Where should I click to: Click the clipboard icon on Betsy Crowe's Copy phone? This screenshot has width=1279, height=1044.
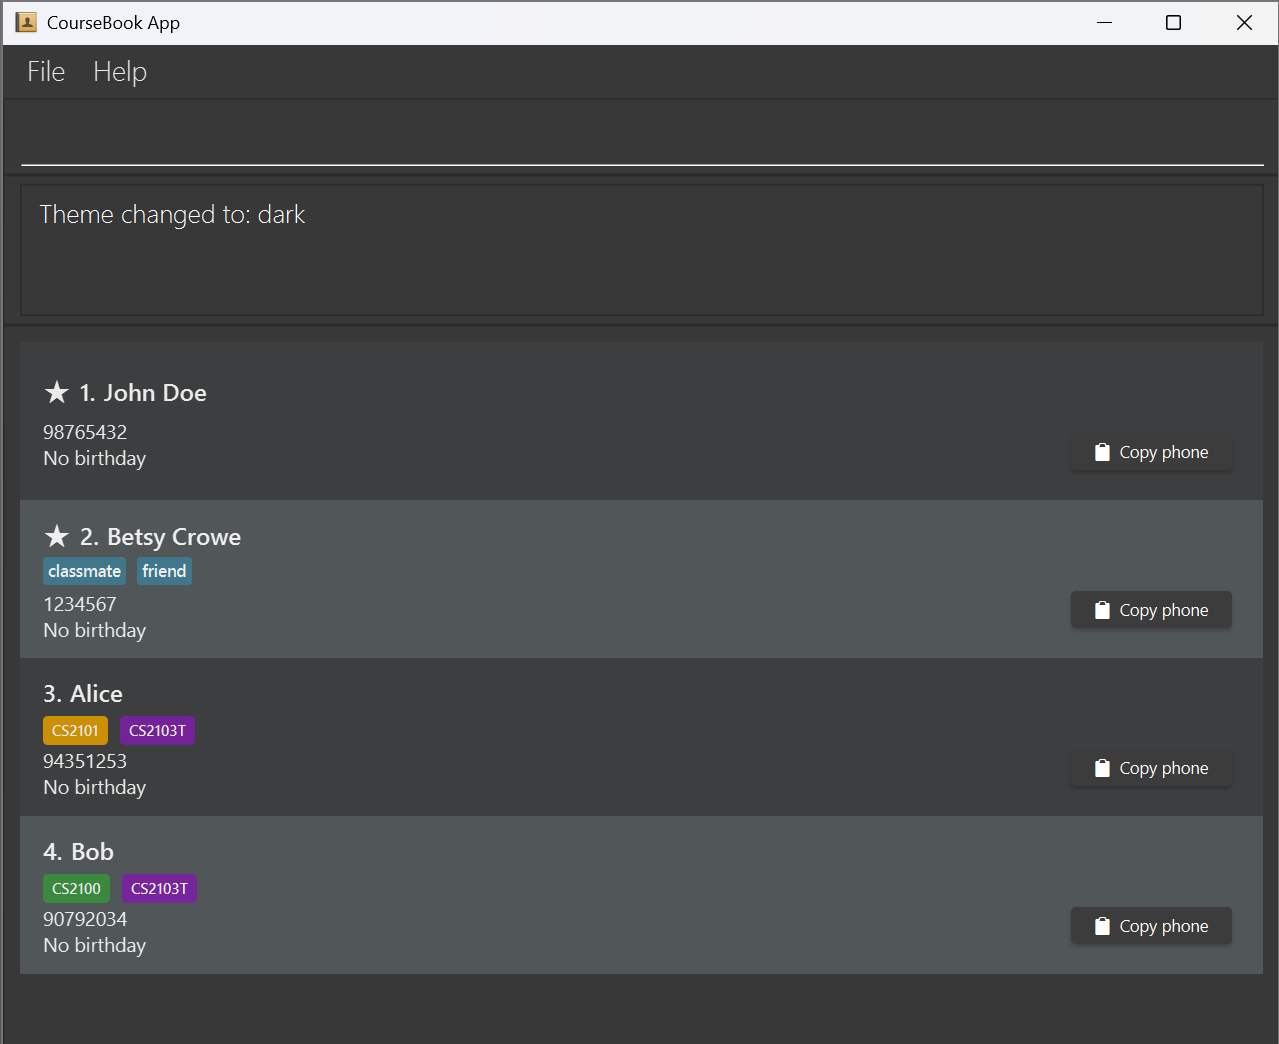coord(1102,609)
